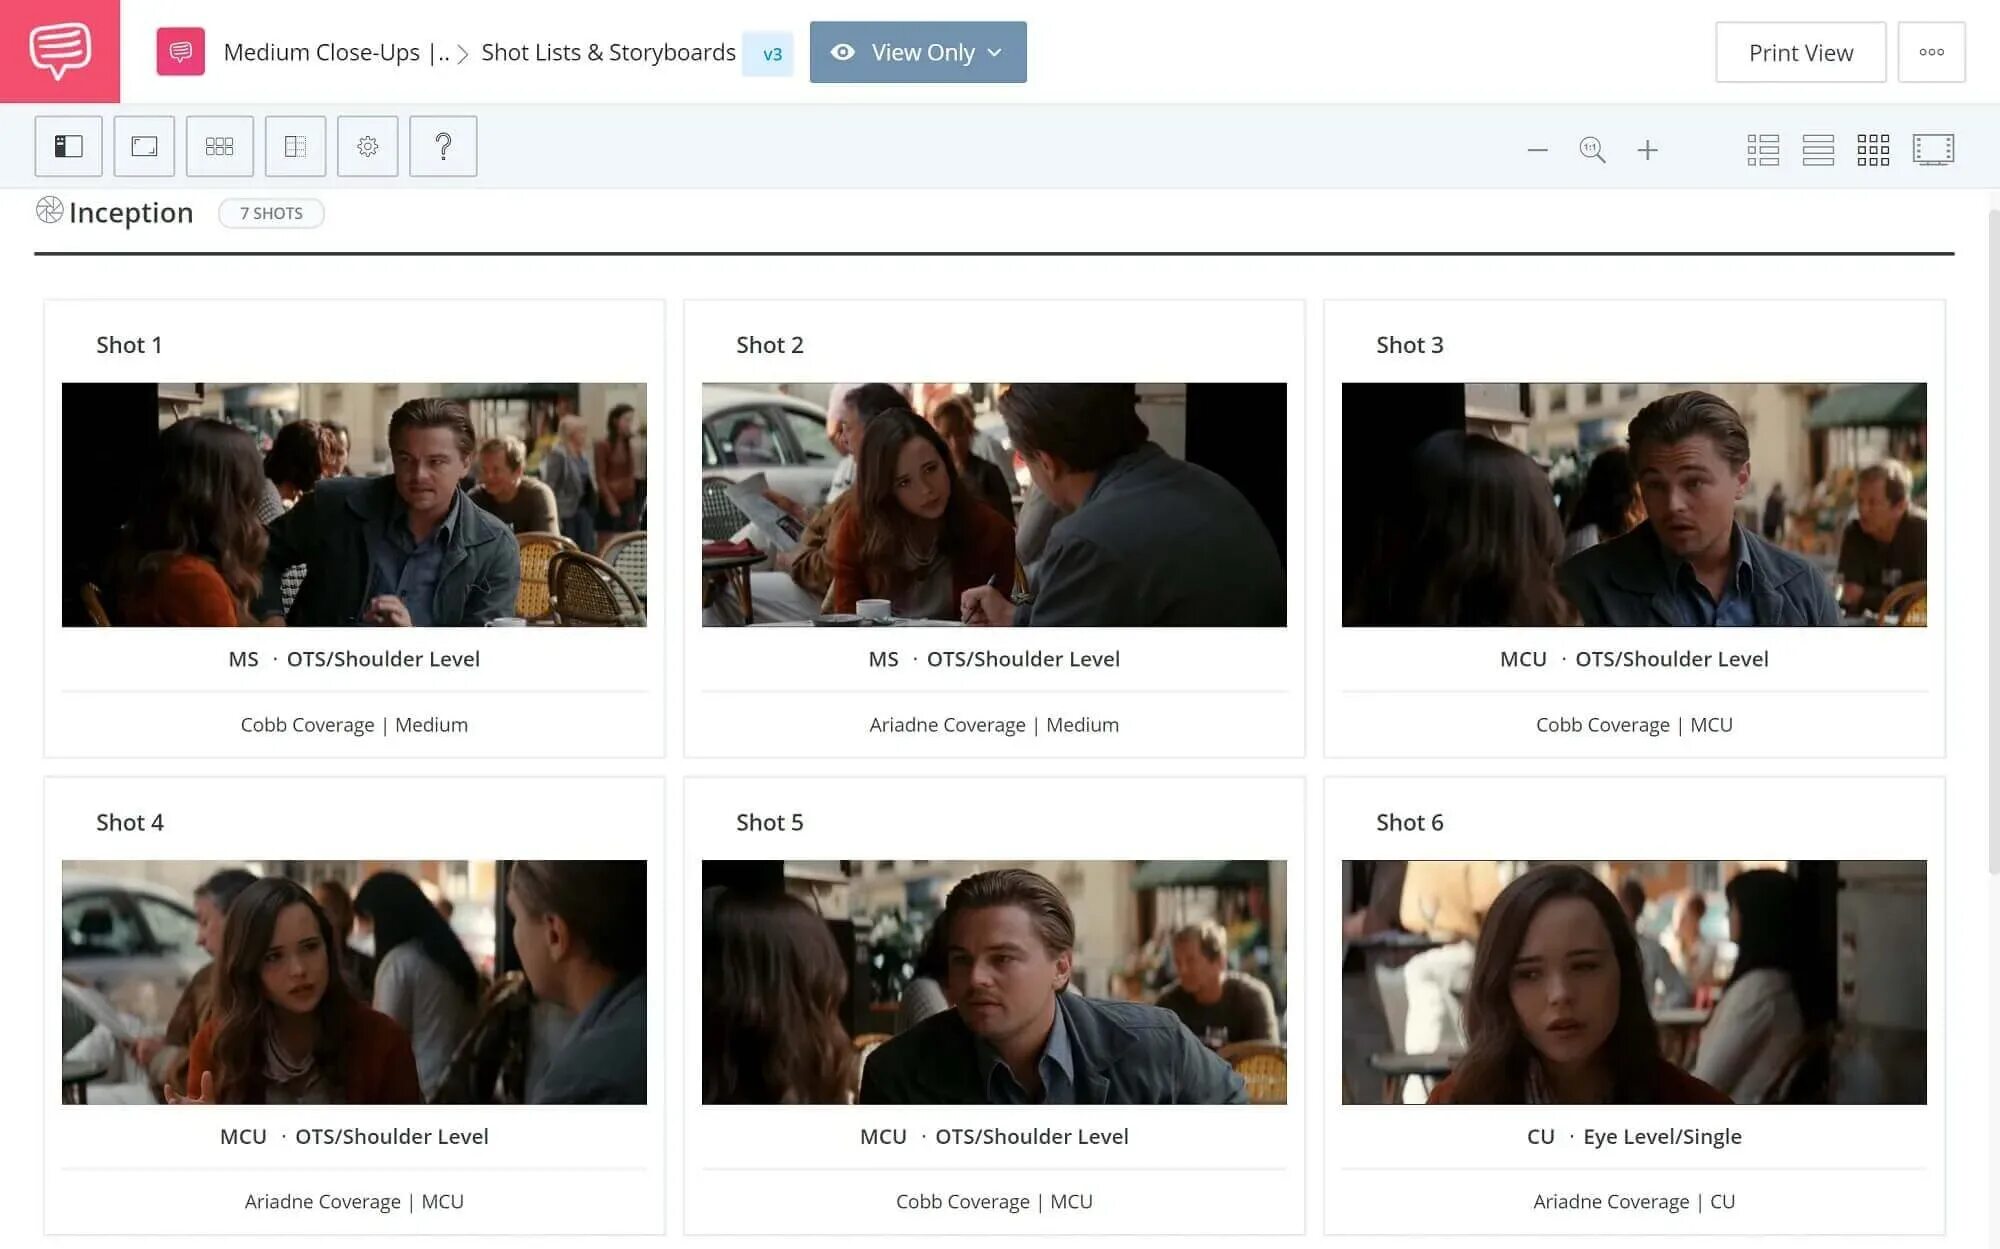2000x1249 pixels.
Task: Click the StudioBinder chat/message app icon
Action: click(59, 50)
